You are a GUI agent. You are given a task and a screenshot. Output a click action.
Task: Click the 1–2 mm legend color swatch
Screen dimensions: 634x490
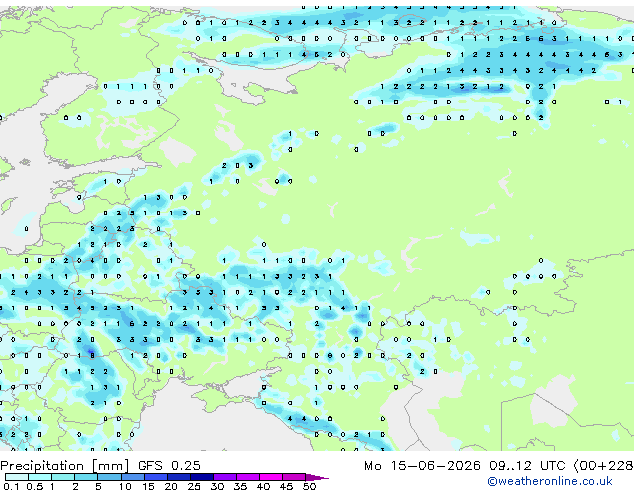63,477
